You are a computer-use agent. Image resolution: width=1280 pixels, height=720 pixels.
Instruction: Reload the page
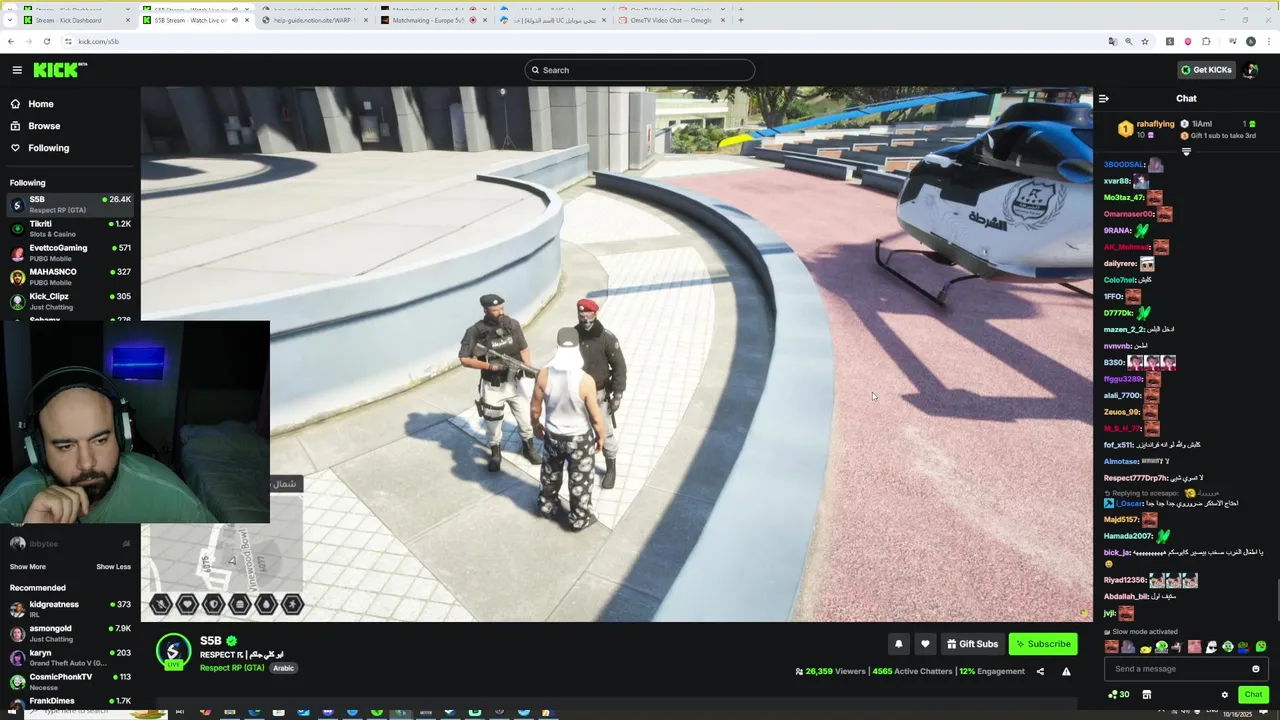pyautogui.click(x=47, y=42)
